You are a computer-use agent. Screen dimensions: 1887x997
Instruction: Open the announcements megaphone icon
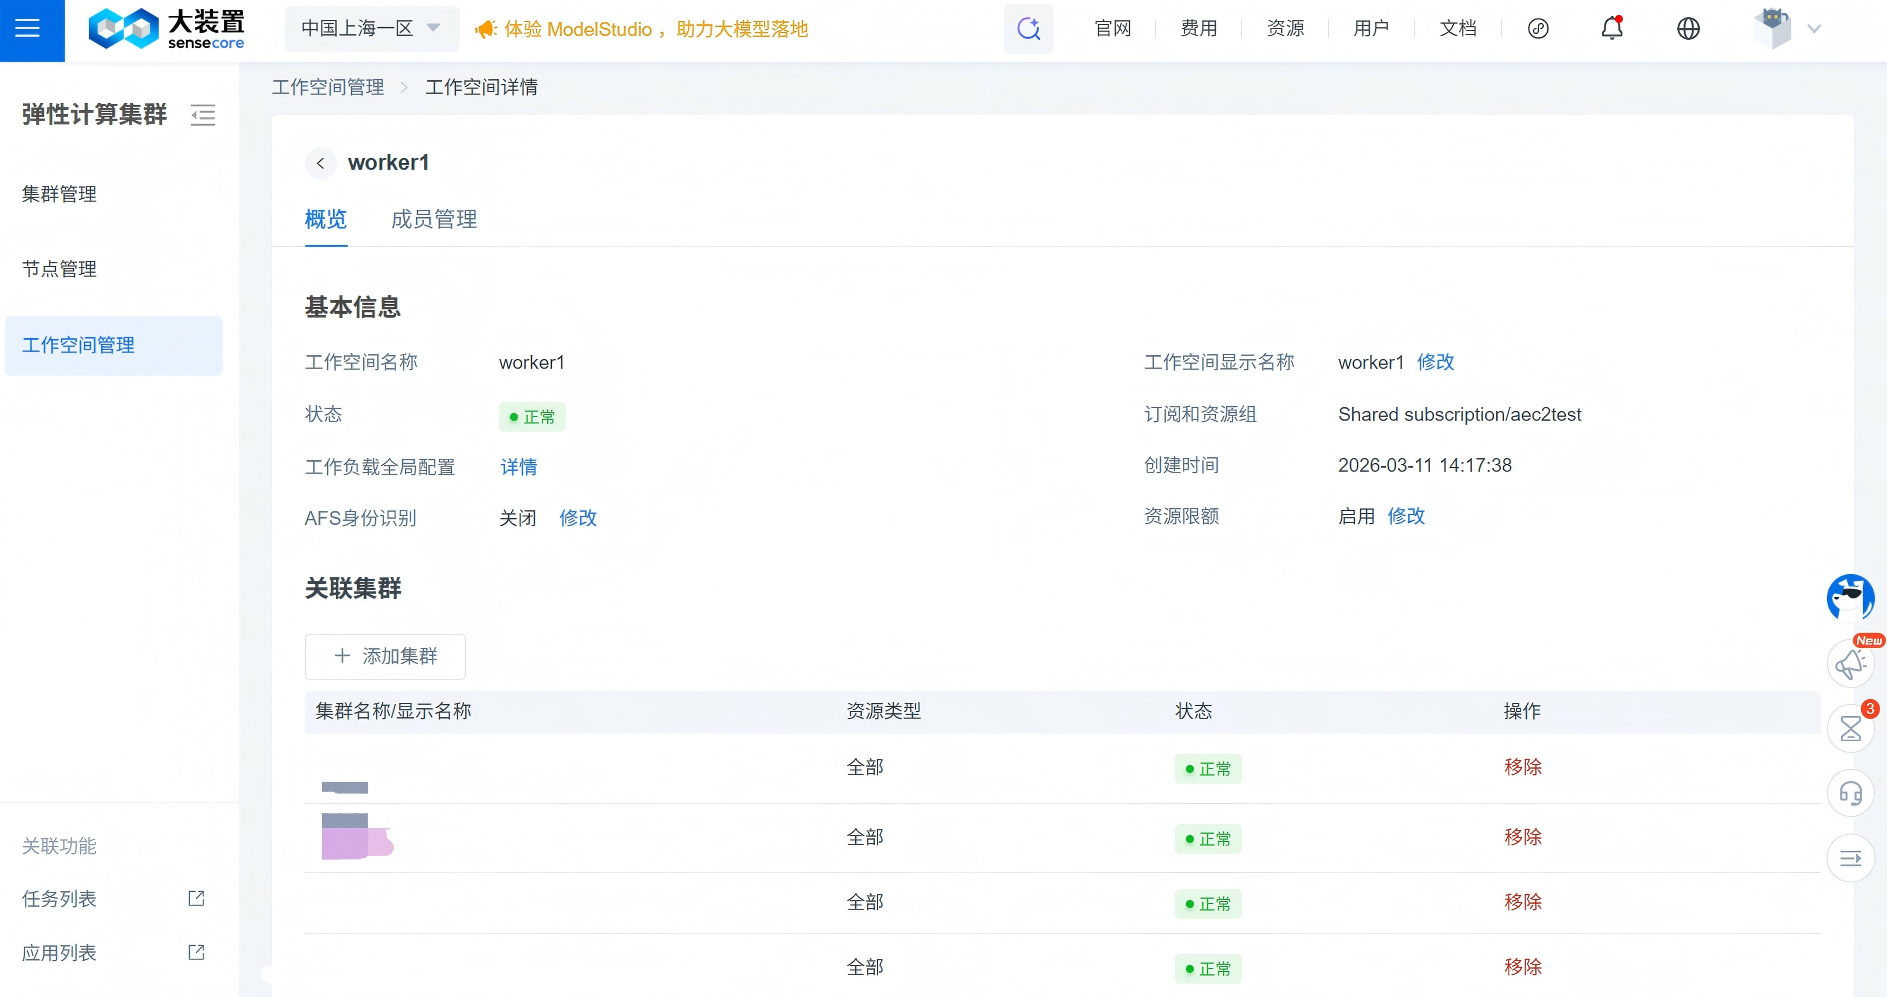coord(1850,664)
